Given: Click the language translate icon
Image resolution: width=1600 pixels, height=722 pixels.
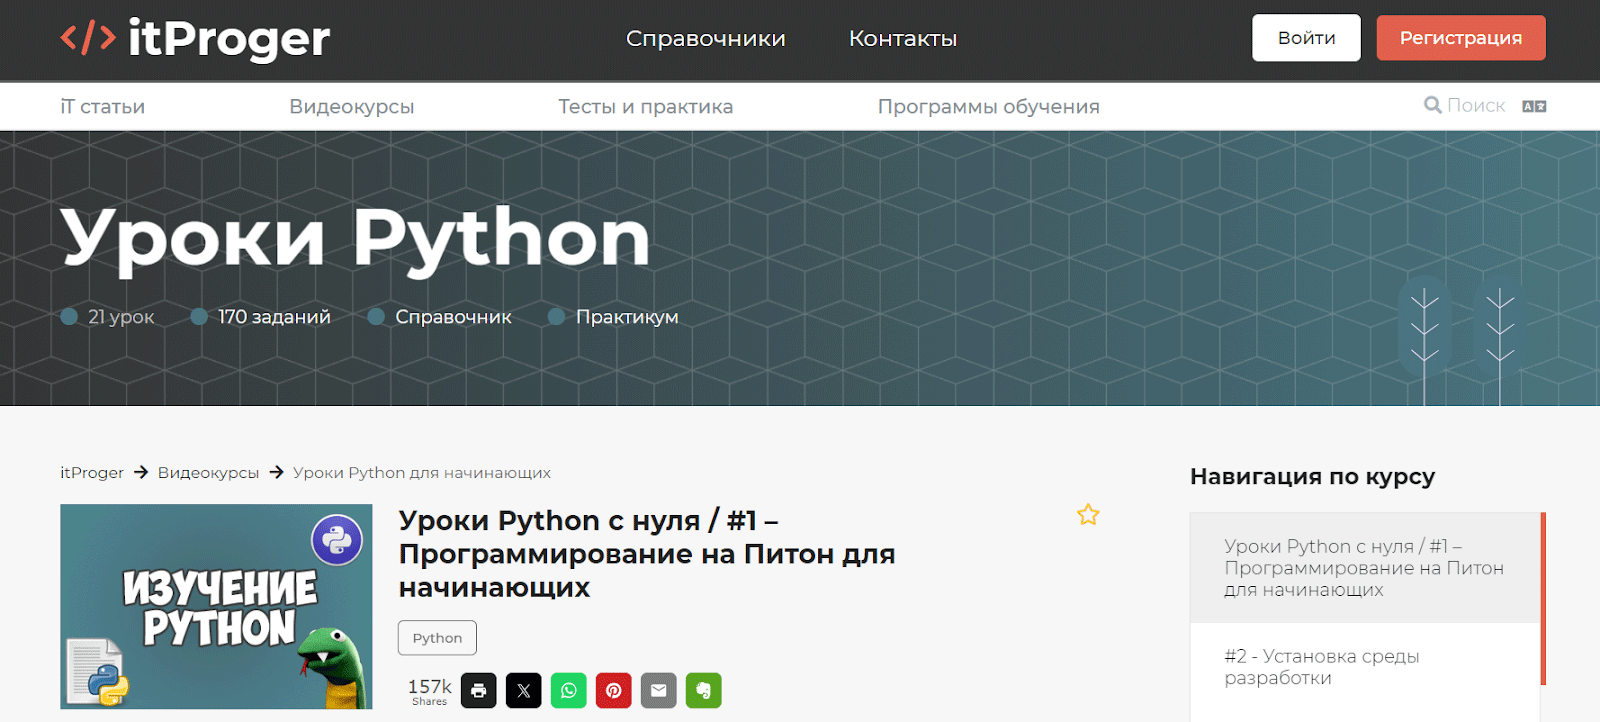Looking at the screenshot, I should (x=1533, y=106).
